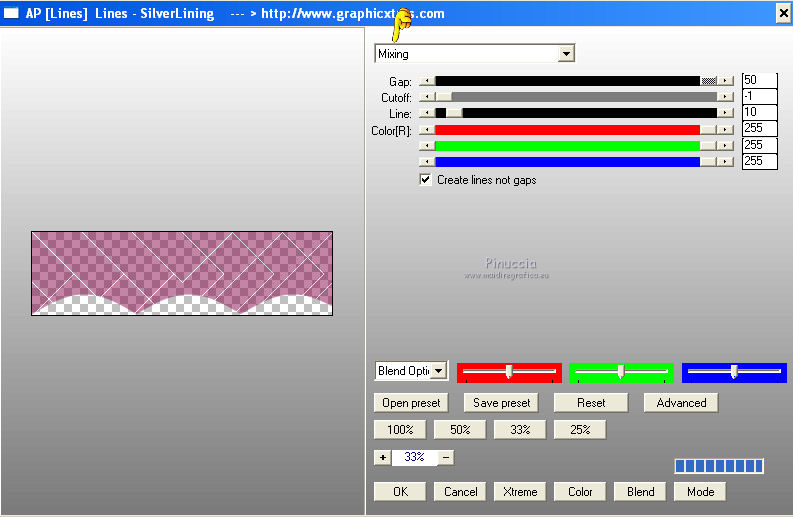Set preview zoom to 25%
Screen dimensions: 793x517
pyautogui.click(x=580, y=429)
